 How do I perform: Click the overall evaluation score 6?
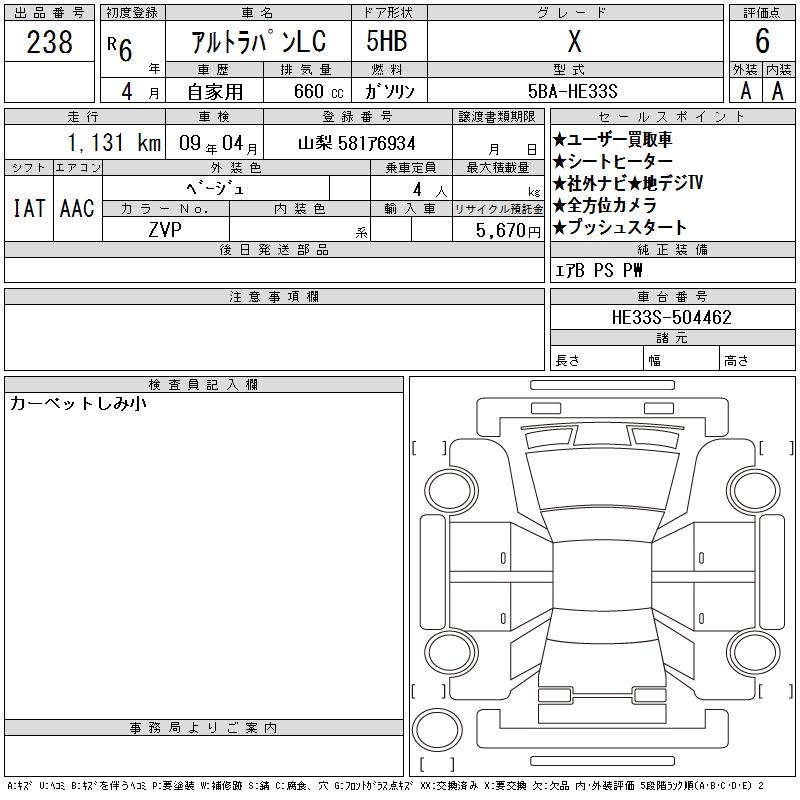pos(762,42)
